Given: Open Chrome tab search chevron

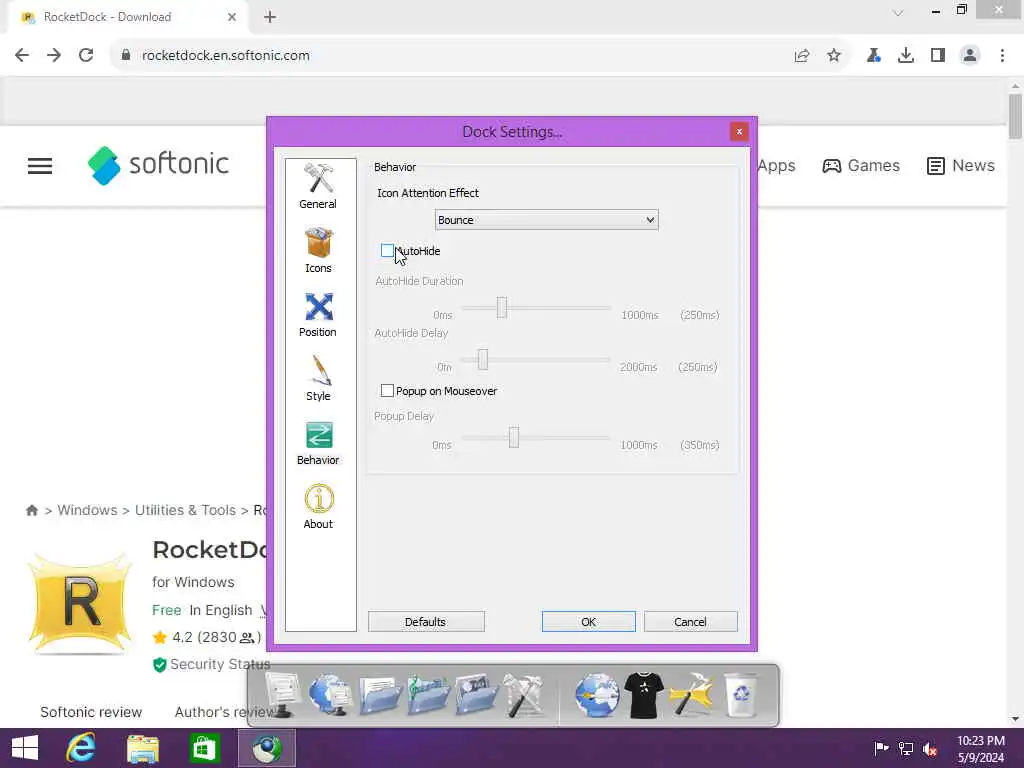Looking at the screenshot, I should coord(898,12).
